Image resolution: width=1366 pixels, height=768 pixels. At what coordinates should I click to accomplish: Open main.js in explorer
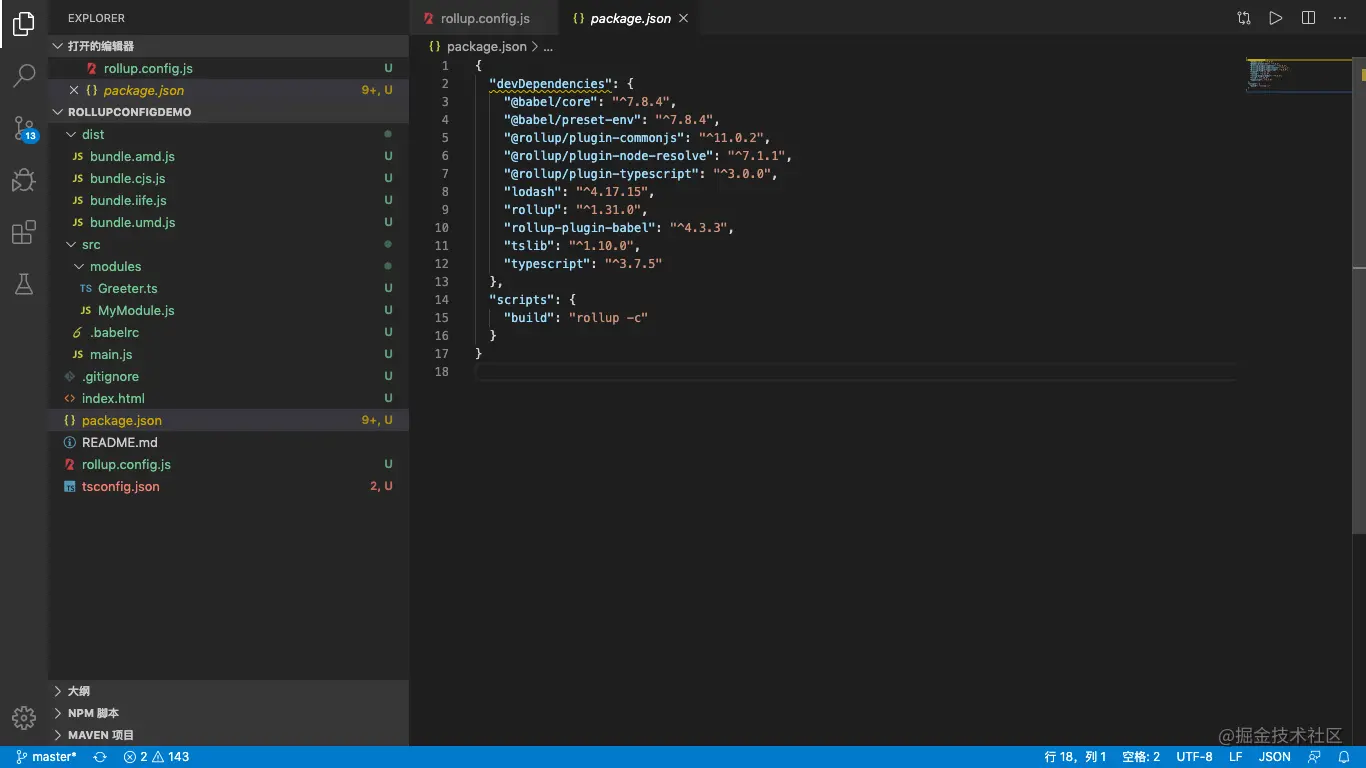[x=229, y=354]
